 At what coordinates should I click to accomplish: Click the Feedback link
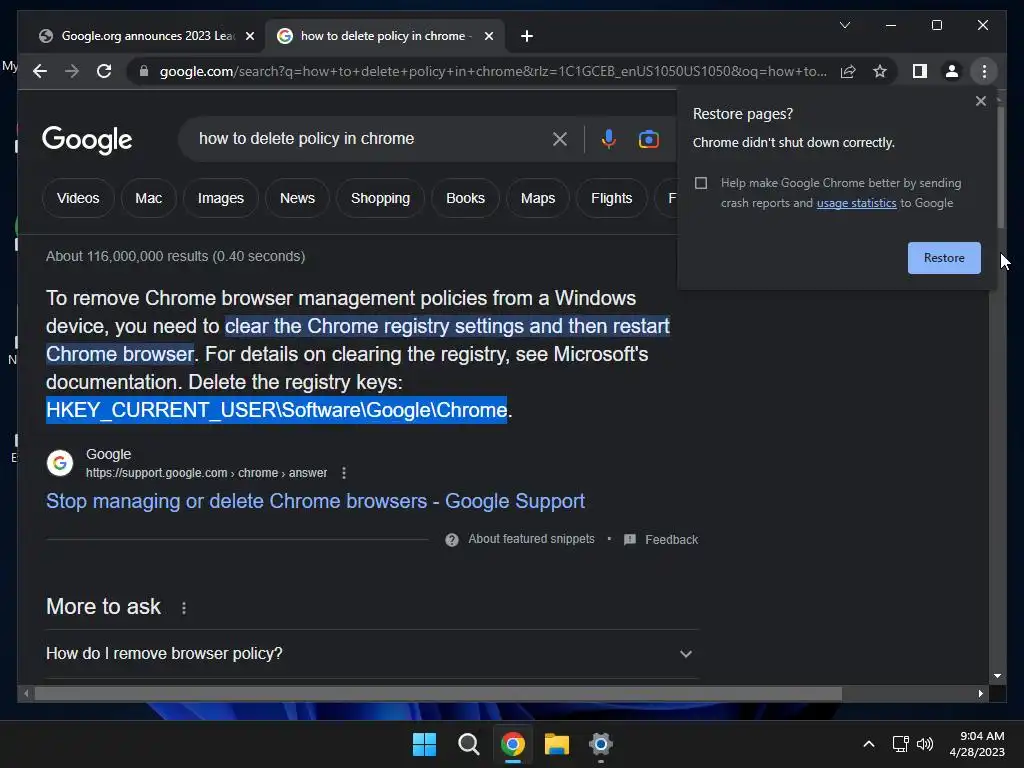click(x=671, y=539)
